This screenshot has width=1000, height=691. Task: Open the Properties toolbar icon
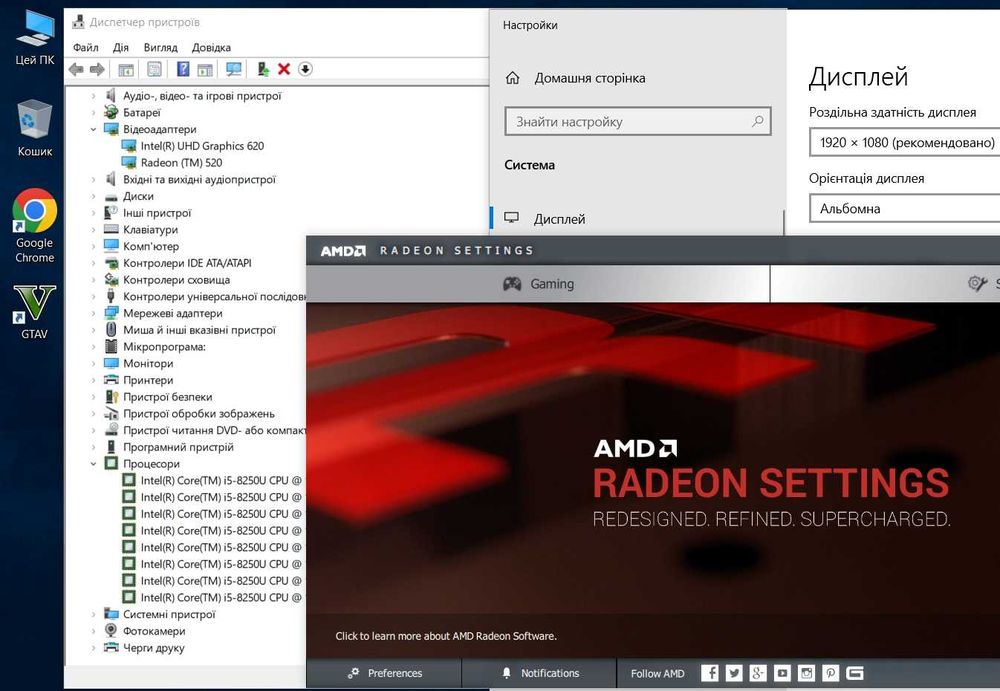coord(154,69)
